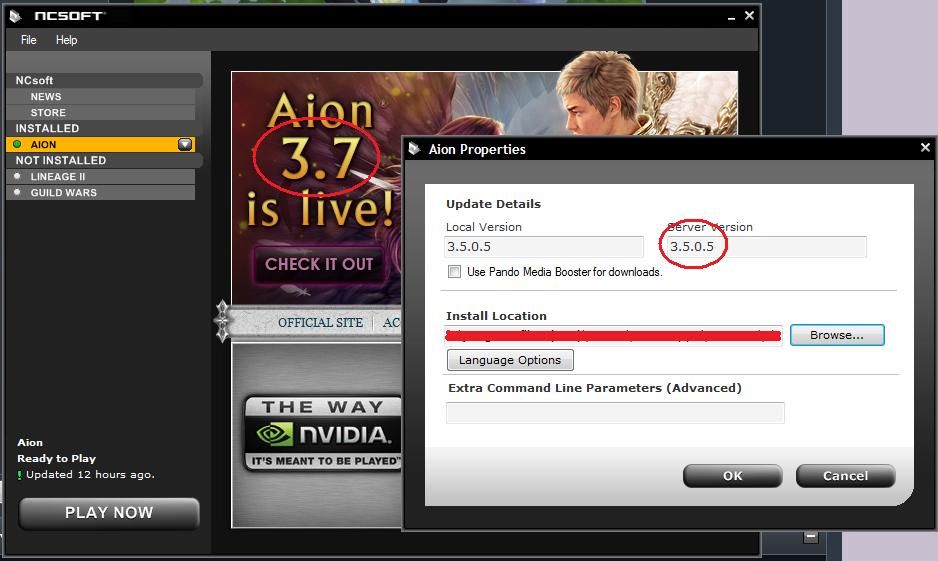Select LINEAGE II in not installed list
The width and height of the screenshot is (938, 561).
[x=100, y=176]
